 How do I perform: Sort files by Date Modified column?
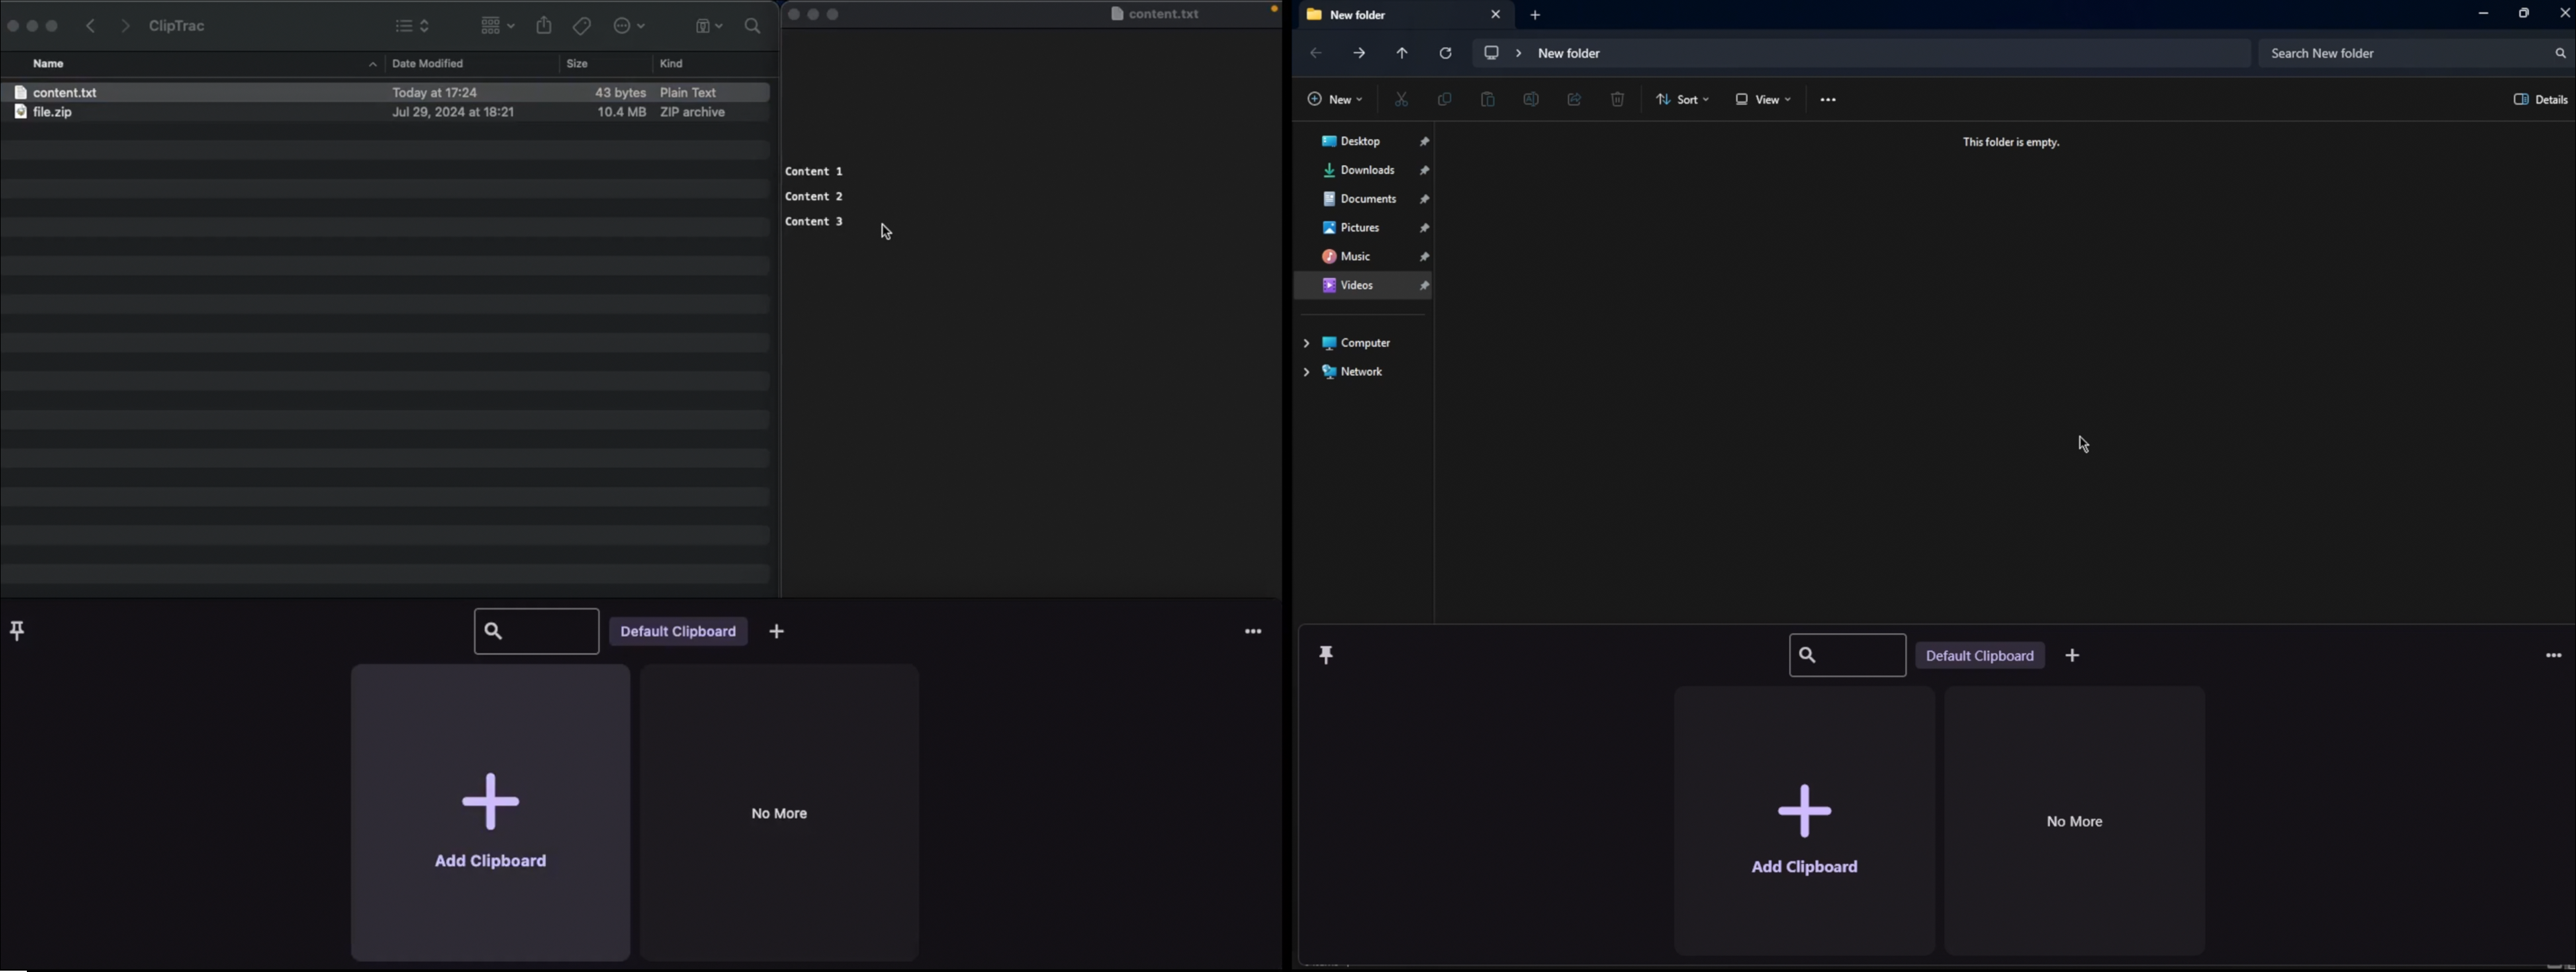[428, 64]
